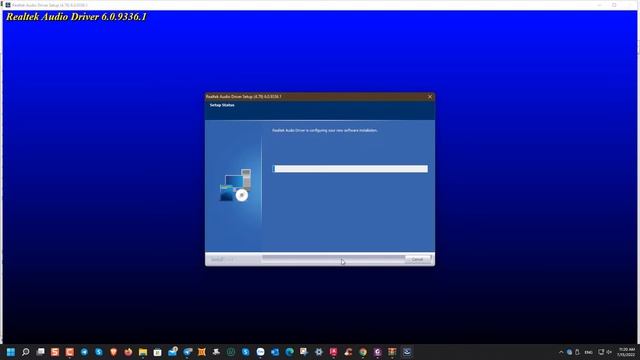Open the Mail app with notification badge
This screenshot has width=640, height=360.
click(x=172, y=352)
